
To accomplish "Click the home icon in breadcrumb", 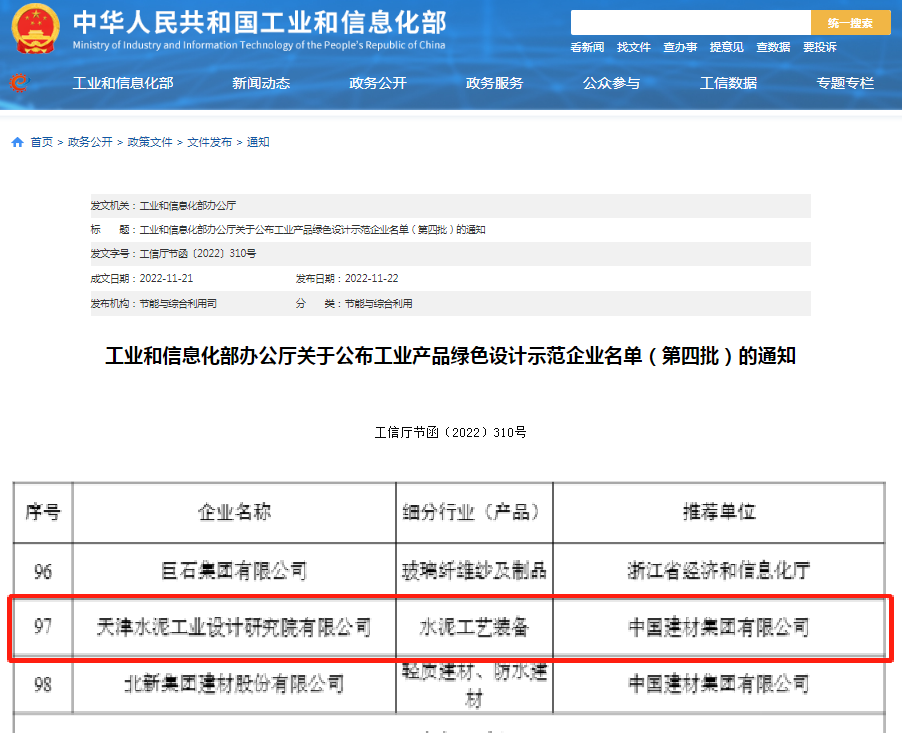I will tap(17, 142).
